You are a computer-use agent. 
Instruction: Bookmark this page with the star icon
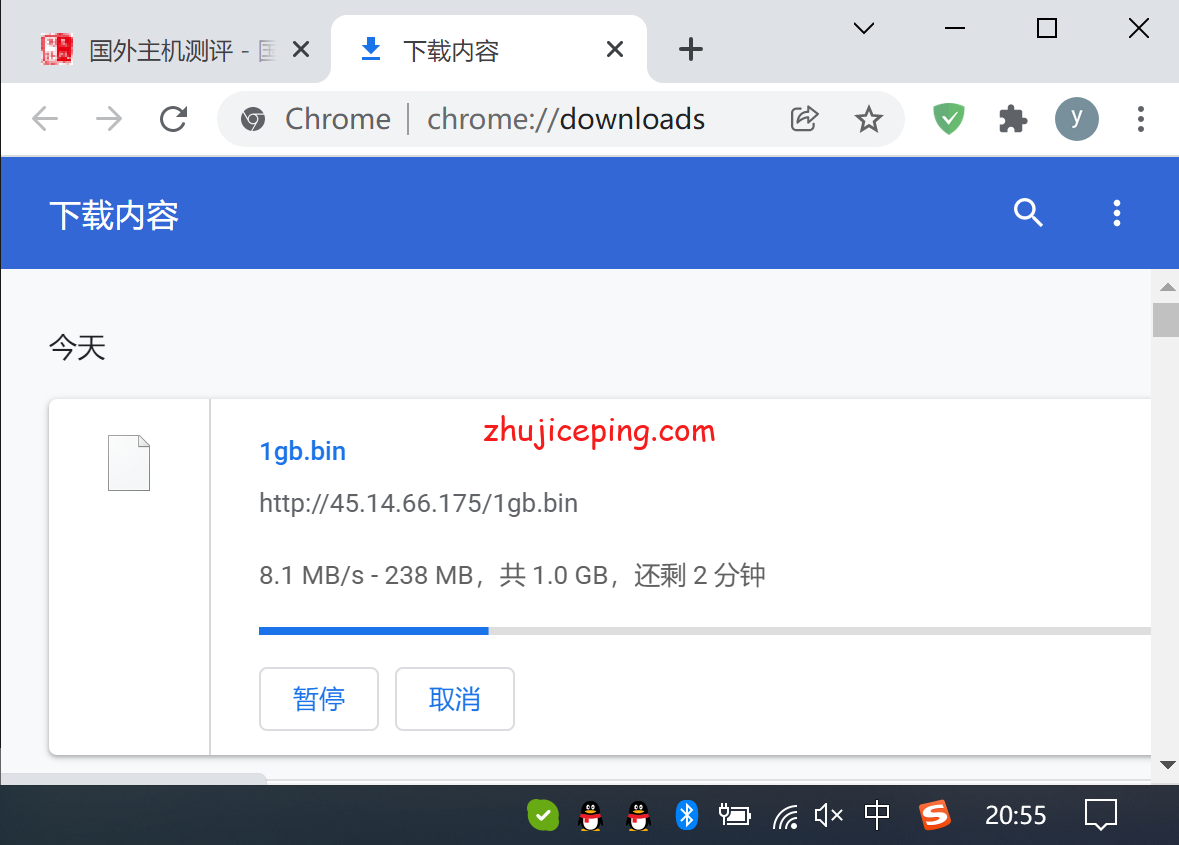coord(868,119)
